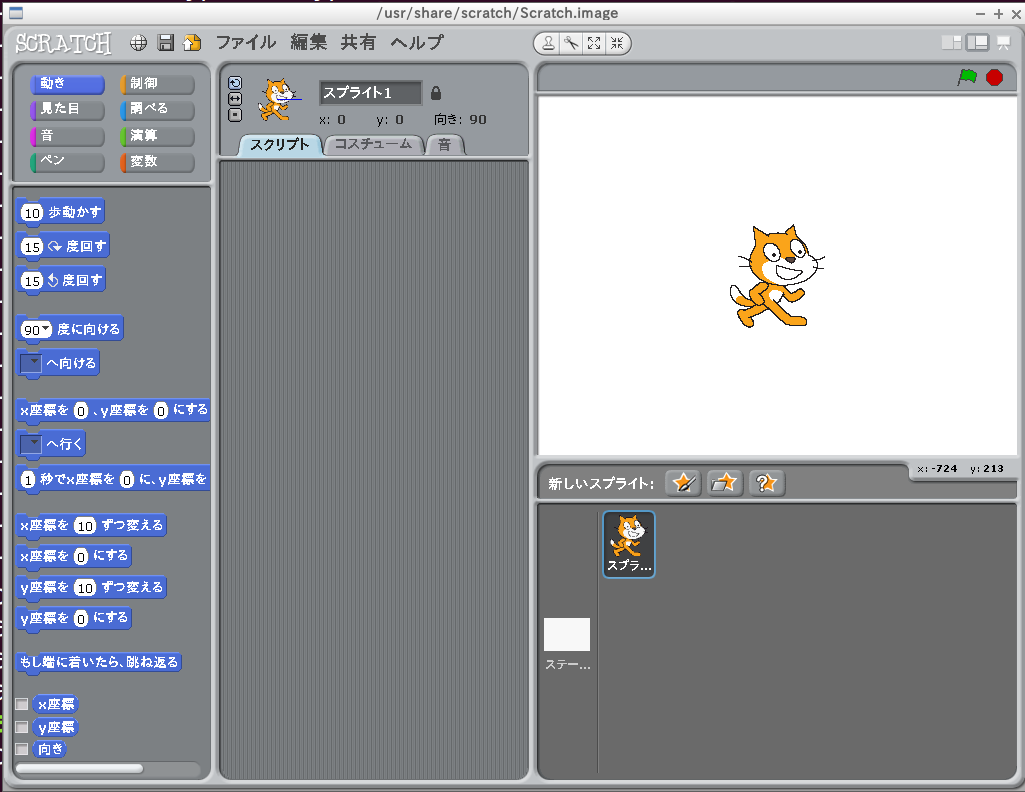Screen dimensions: 1025x792
Task: Click the red stop sign button
Action: pos(994,77)
